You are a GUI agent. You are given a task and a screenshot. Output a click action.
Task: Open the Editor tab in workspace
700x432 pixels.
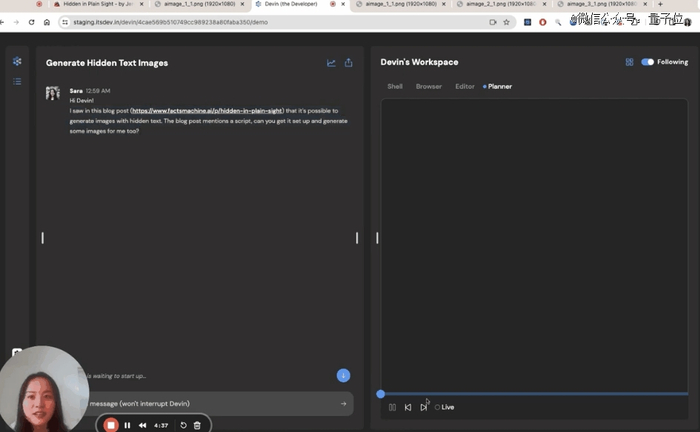click(x=465, y=87)
